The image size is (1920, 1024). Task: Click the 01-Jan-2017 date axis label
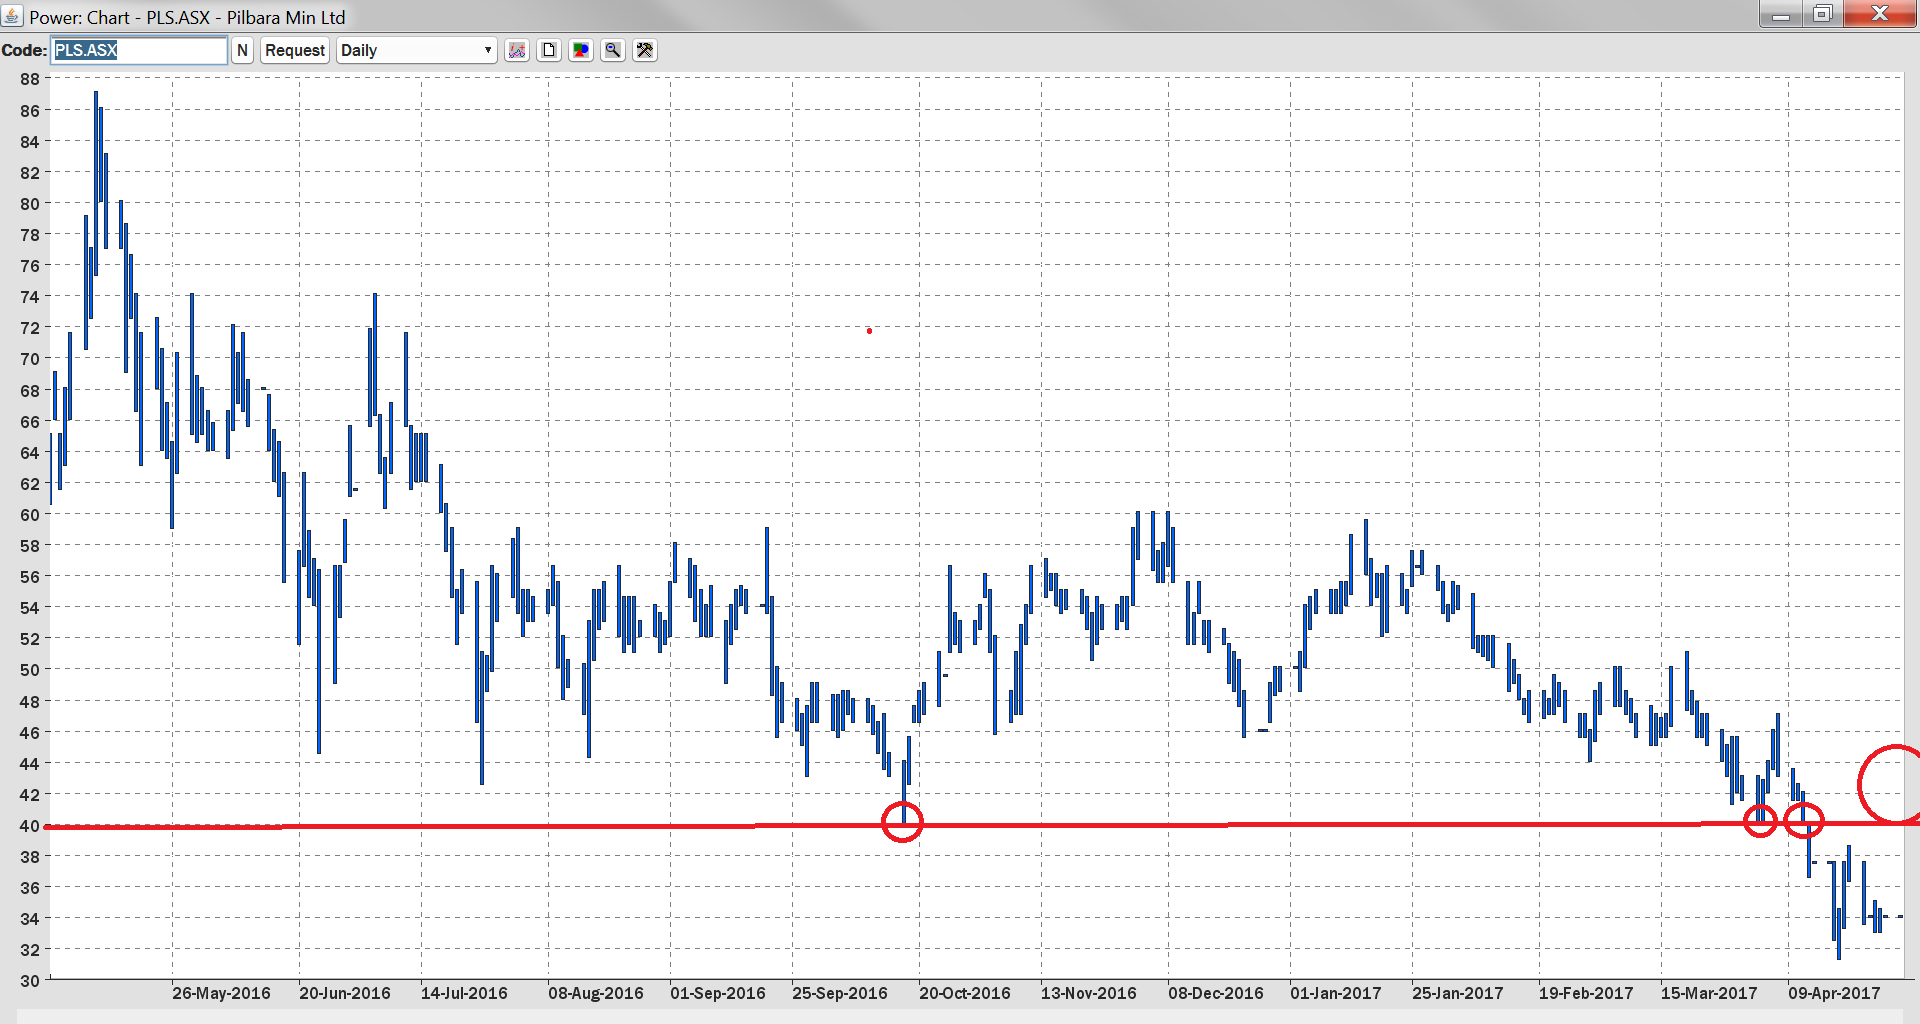pos(1336,993)
